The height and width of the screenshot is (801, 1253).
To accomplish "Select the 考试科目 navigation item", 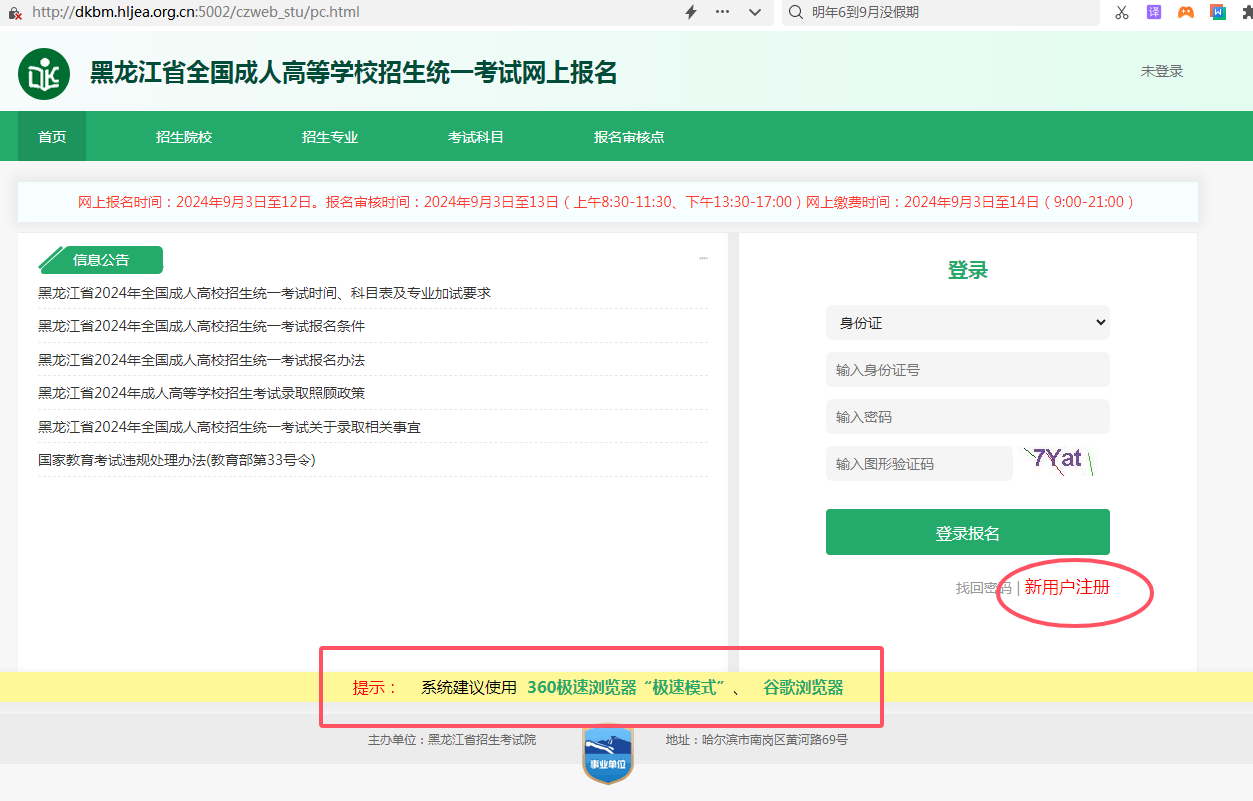I will coord(476,137).
